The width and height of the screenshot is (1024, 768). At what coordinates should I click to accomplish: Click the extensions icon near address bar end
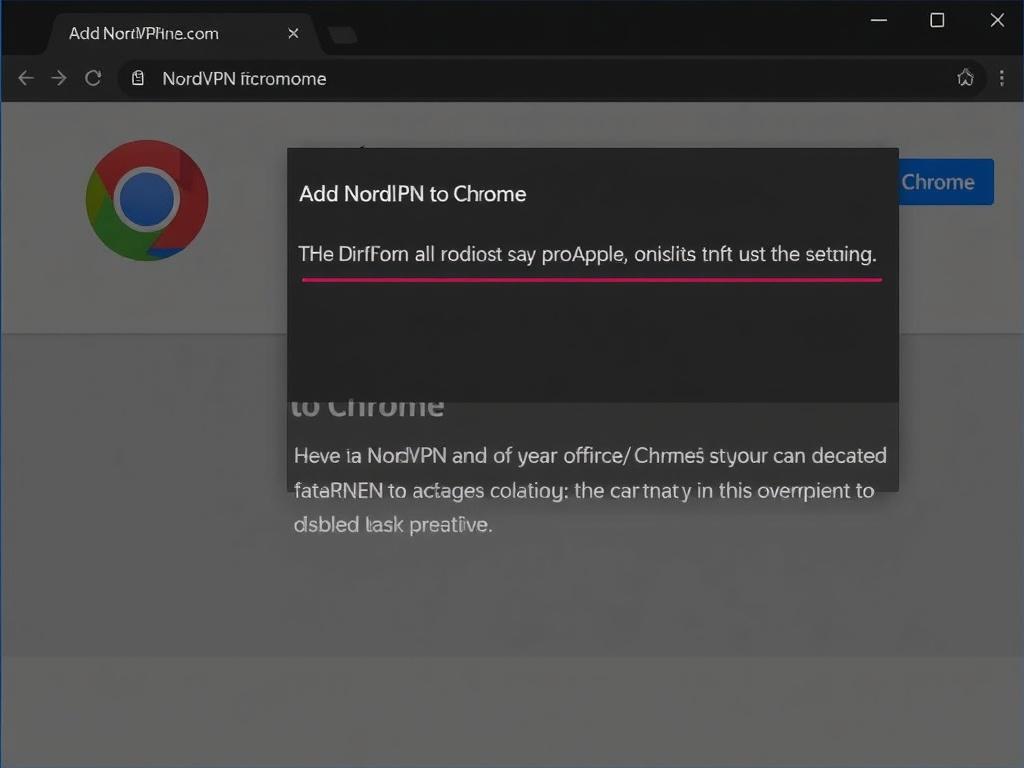tap(965, 78)
